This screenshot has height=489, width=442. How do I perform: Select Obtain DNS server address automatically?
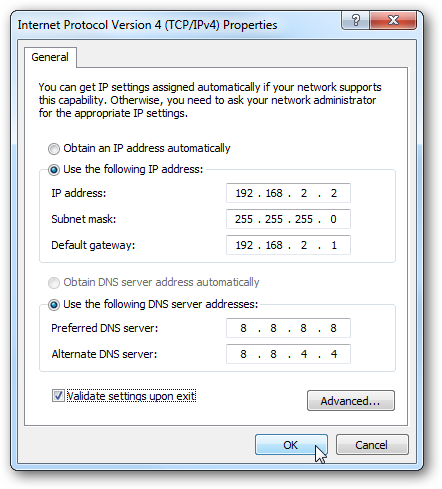click(x=54, y=283)
